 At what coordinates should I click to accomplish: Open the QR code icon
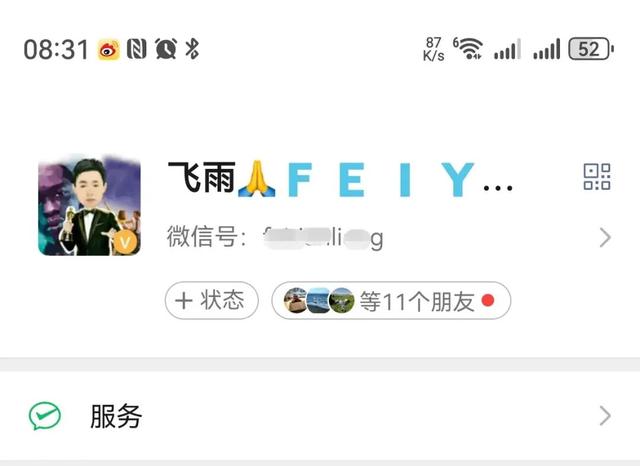[x=597, y=177]
